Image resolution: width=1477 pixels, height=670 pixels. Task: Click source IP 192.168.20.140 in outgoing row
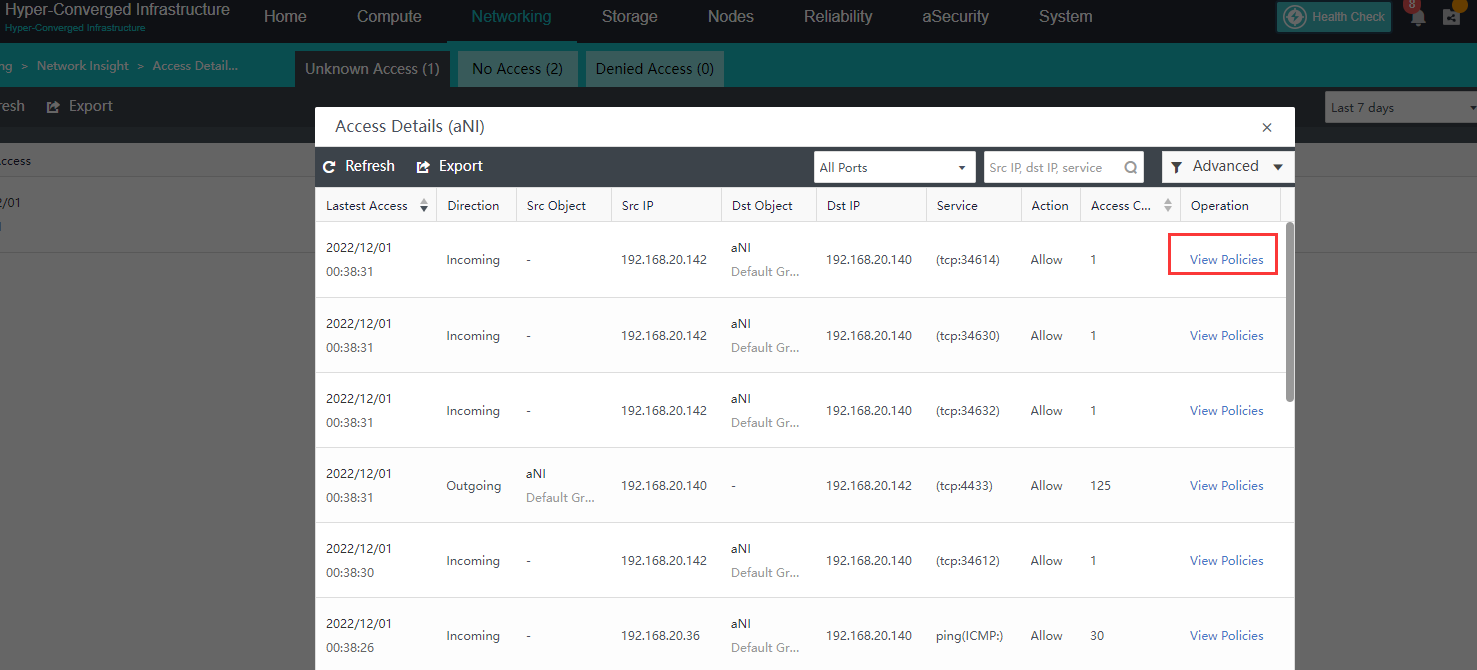(x=664, y=486)
